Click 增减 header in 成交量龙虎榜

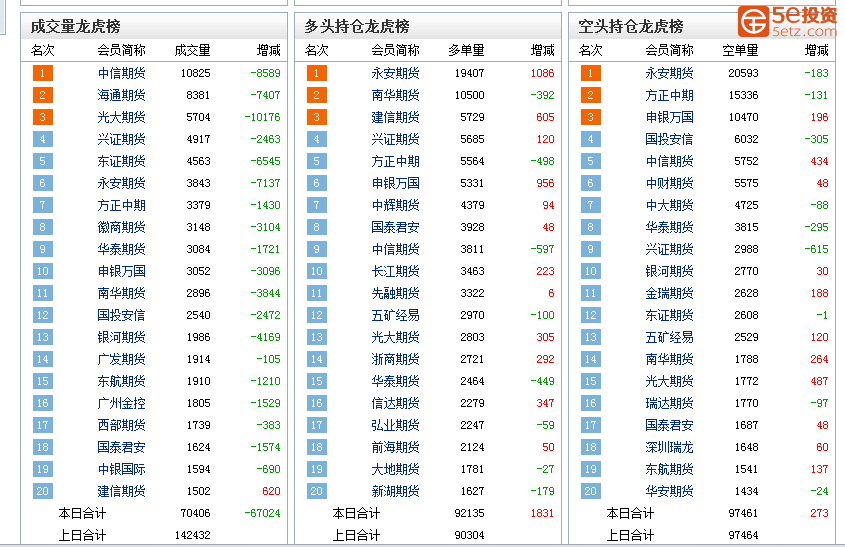pos(268,51)
